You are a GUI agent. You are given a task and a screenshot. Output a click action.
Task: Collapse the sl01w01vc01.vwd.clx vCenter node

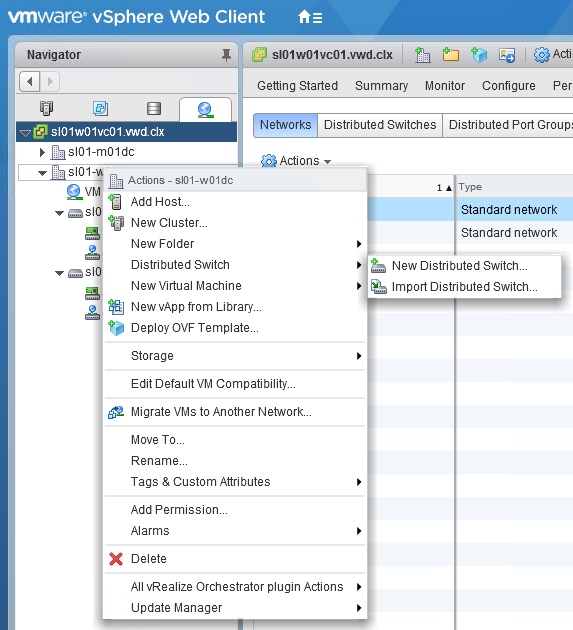point(25,133)
